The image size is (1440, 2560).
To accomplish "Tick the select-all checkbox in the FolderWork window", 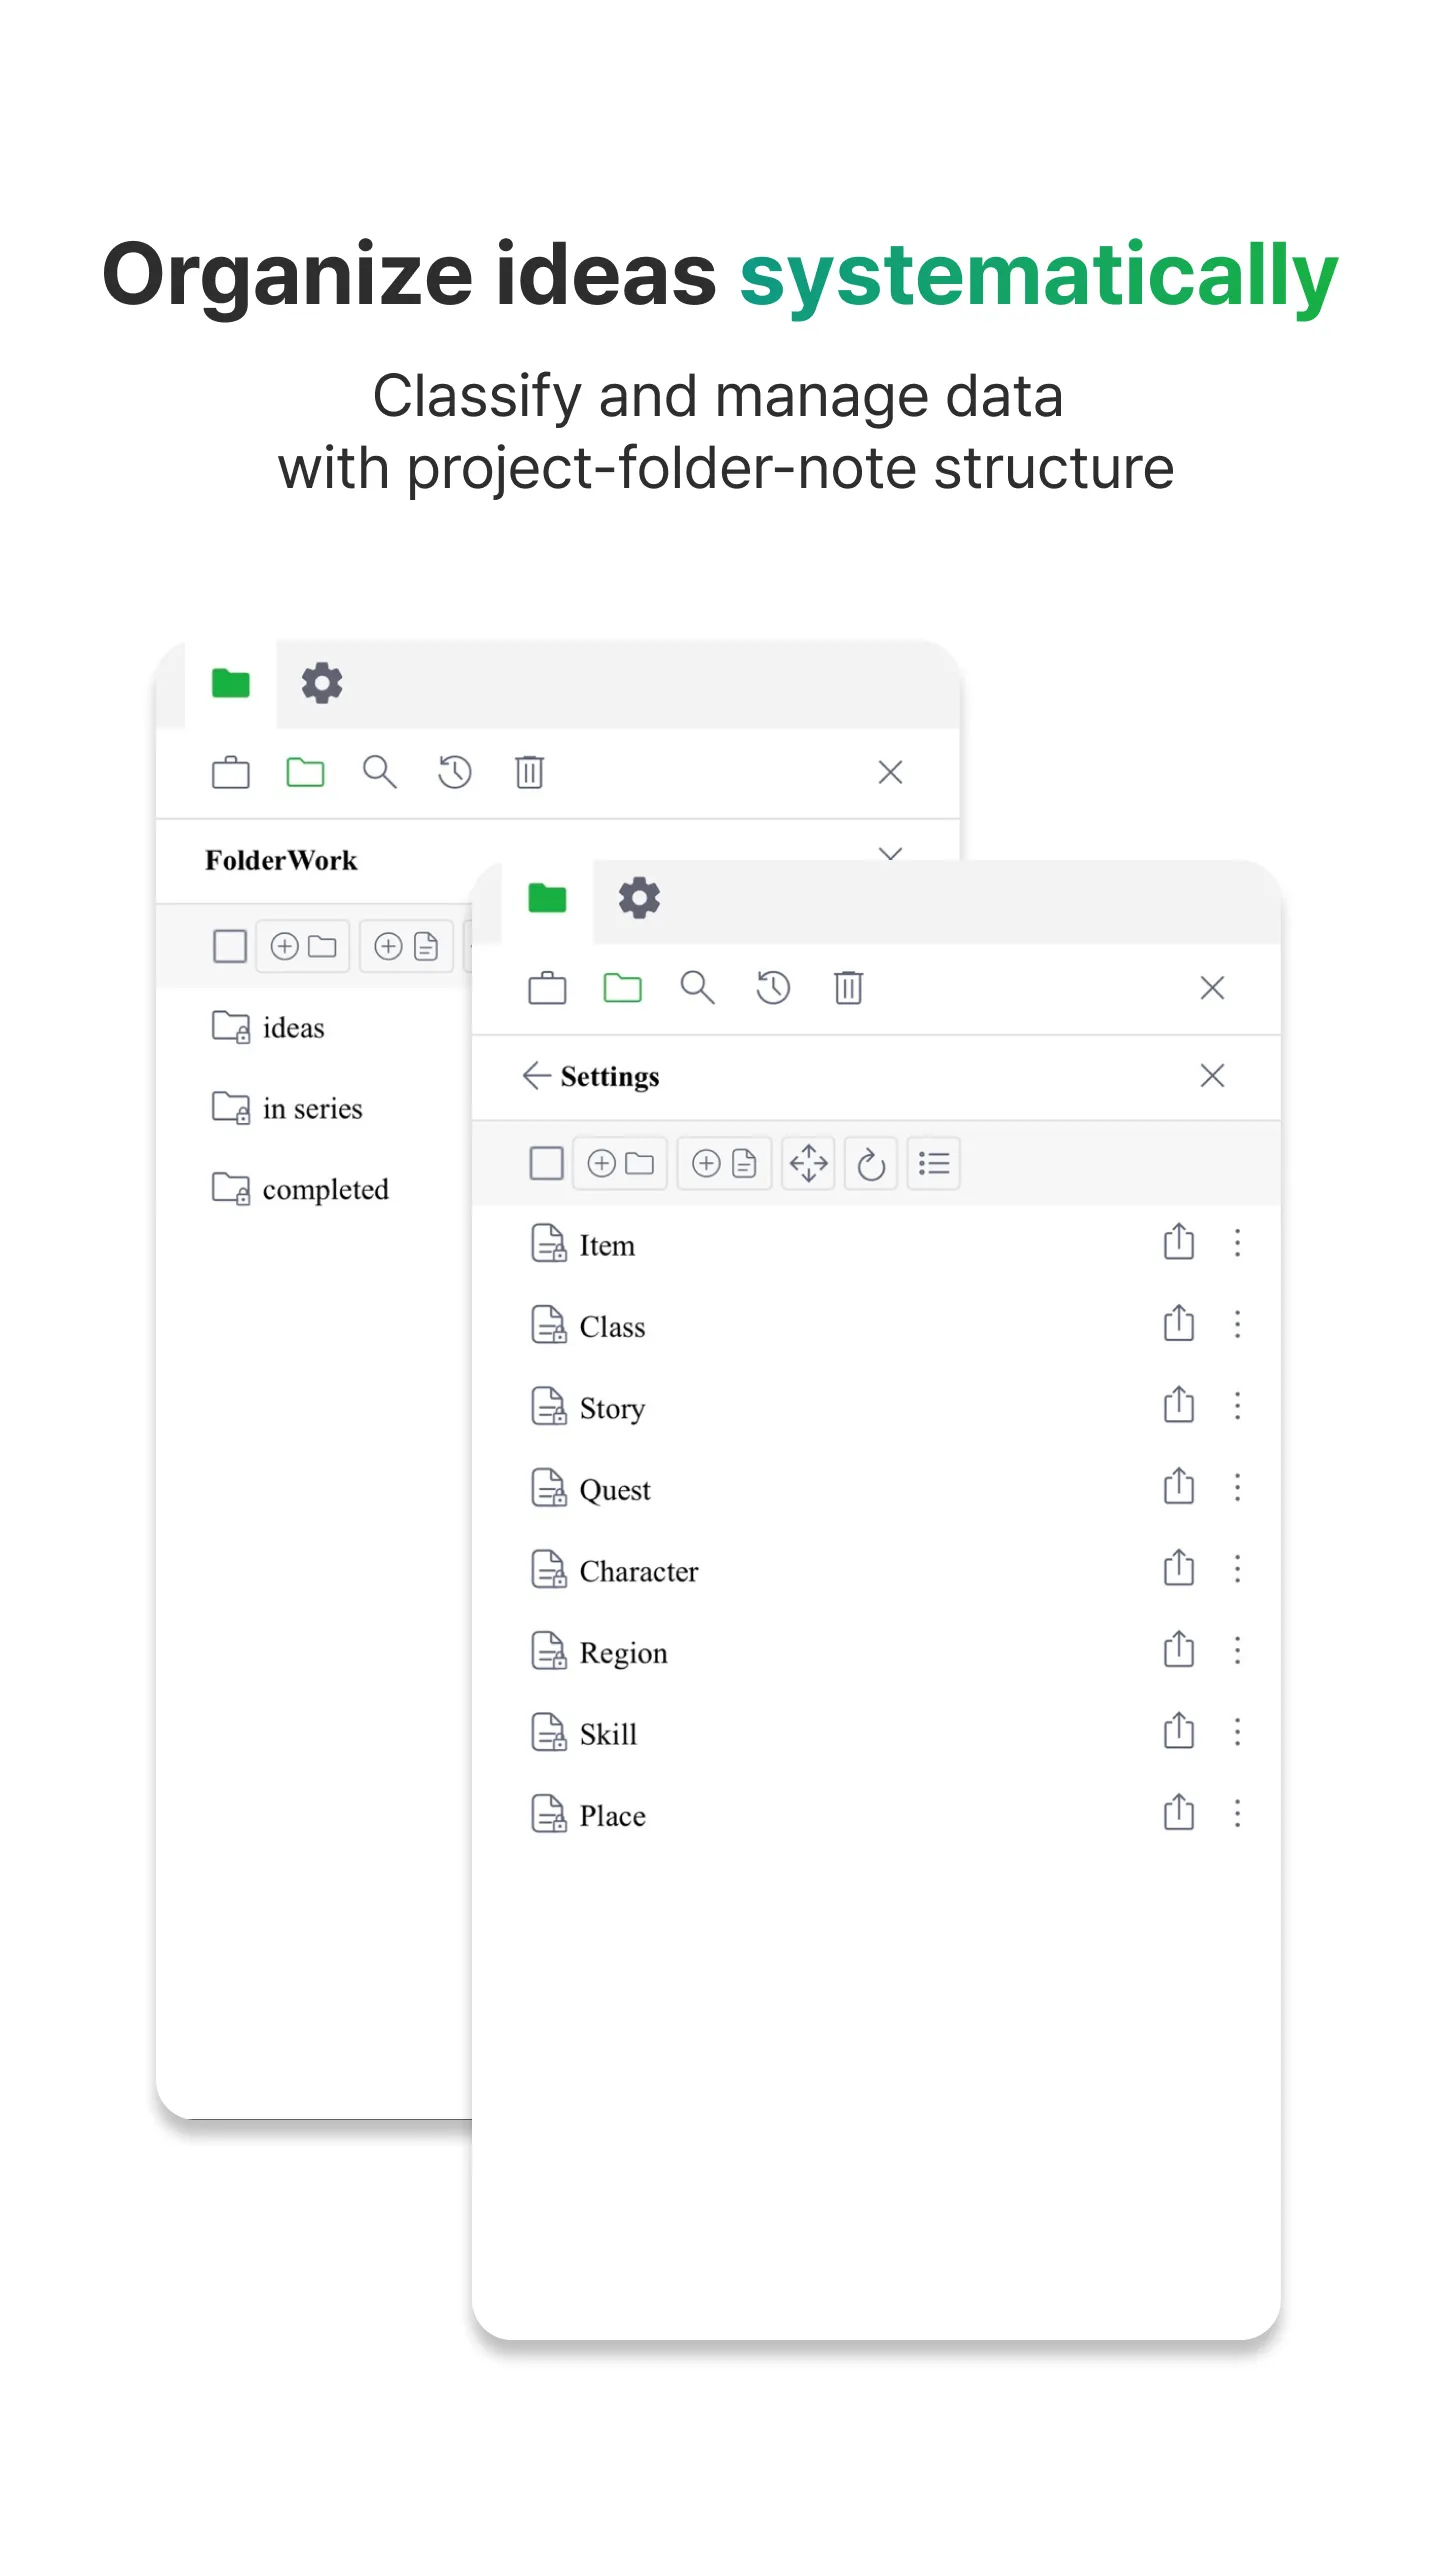I will click(230, 946).
